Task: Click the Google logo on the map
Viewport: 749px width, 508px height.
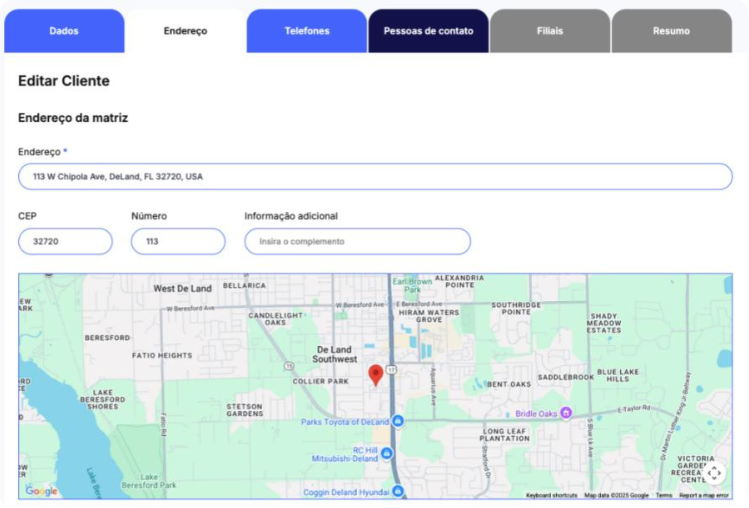Action: pyautogui.click(x=41, y=490)
